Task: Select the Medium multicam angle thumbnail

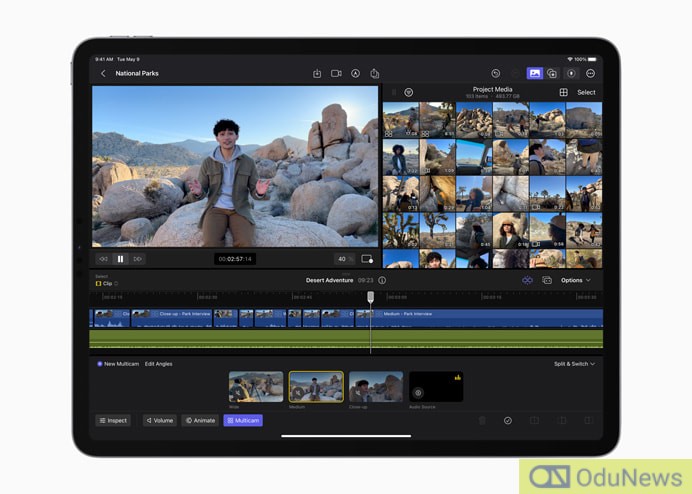Action: pos(316,387)
